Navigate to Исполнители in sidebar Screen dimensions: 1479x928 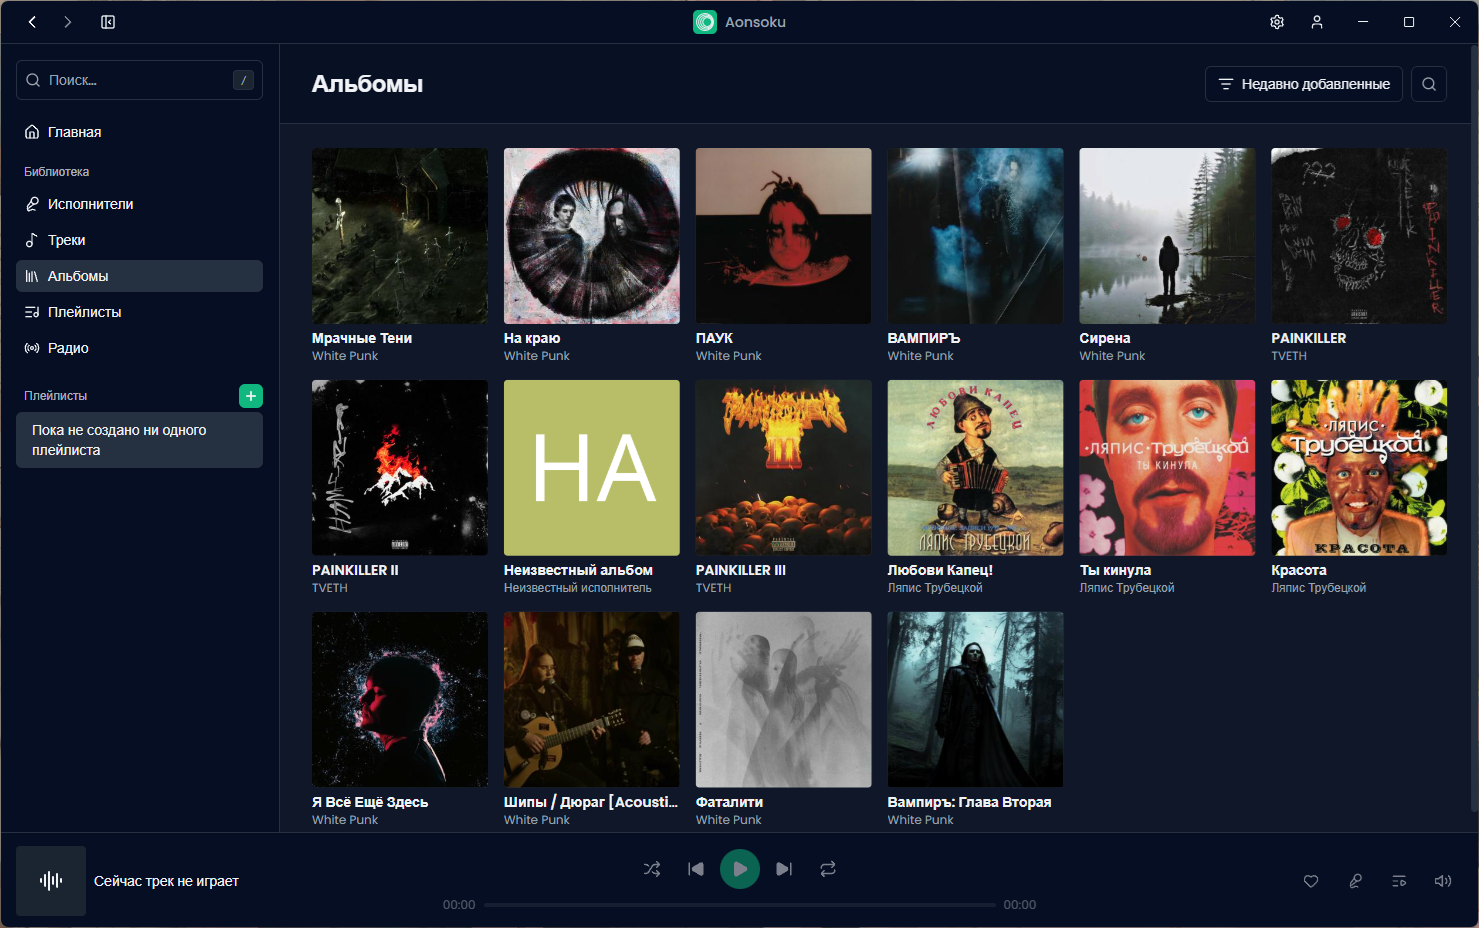point(90,204)
